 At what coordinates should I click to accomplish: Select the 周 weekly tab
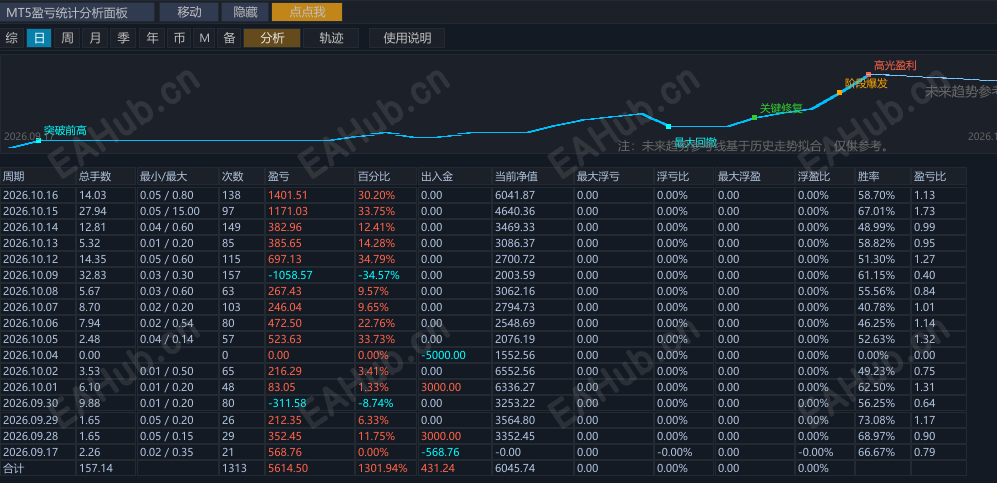pyautogui.click(x=67, y=38)
